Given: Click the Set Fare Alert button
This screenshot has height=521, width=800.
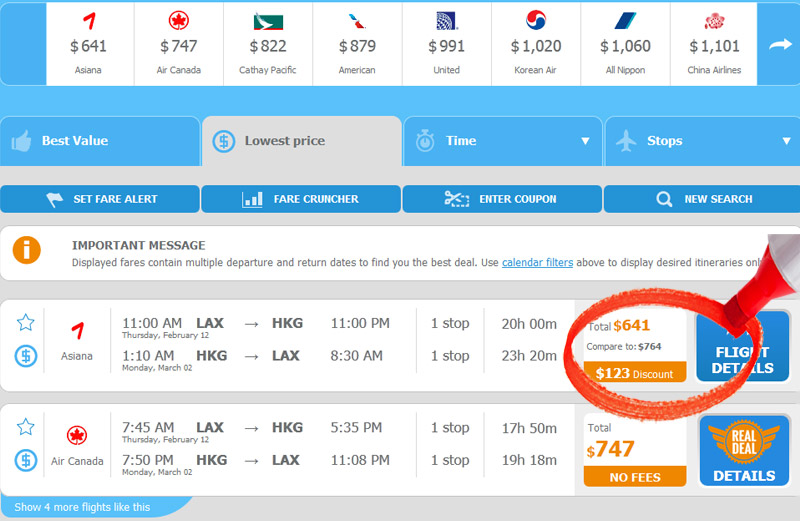Looking at the screenshot, I should click(x=100, y=199).
